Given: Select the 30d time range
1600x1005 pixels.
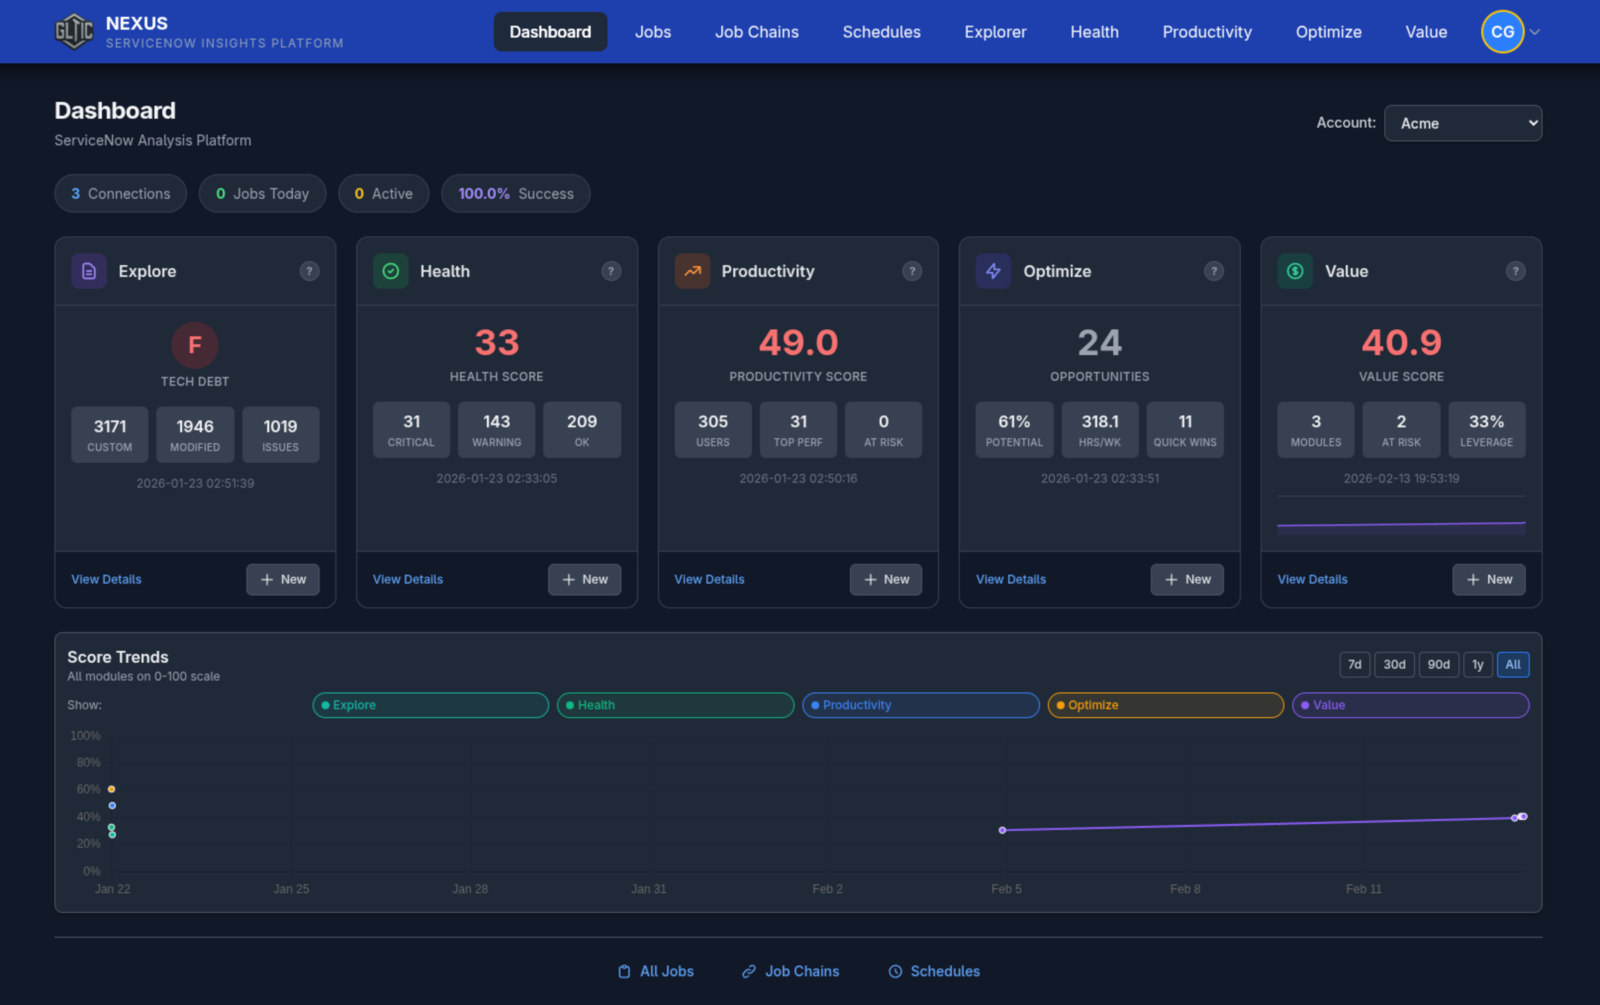Looking at the screenshot, I should pos(1394,665).
